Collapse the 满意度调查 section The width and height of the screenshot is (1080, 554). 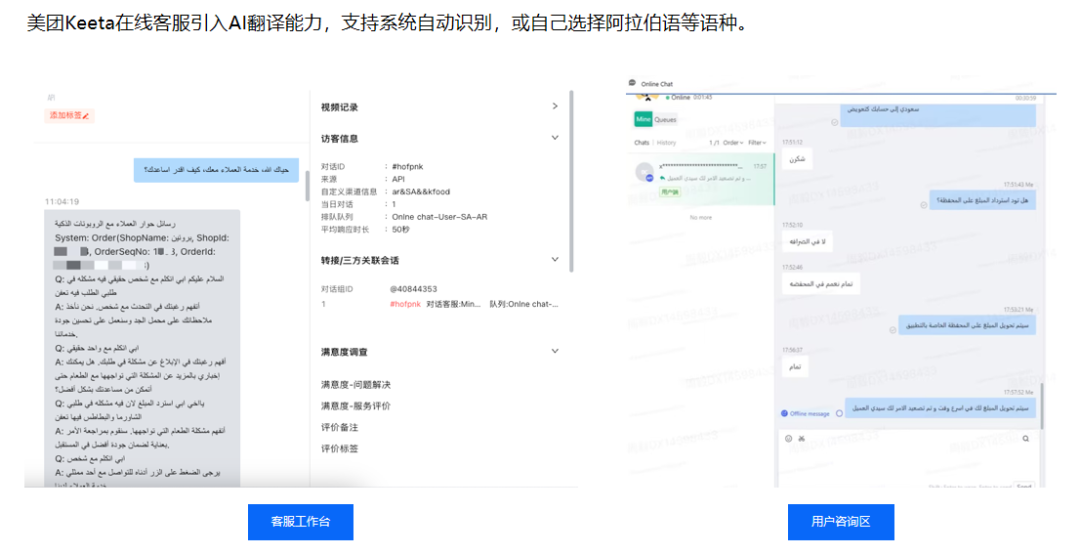click(554, 351)
